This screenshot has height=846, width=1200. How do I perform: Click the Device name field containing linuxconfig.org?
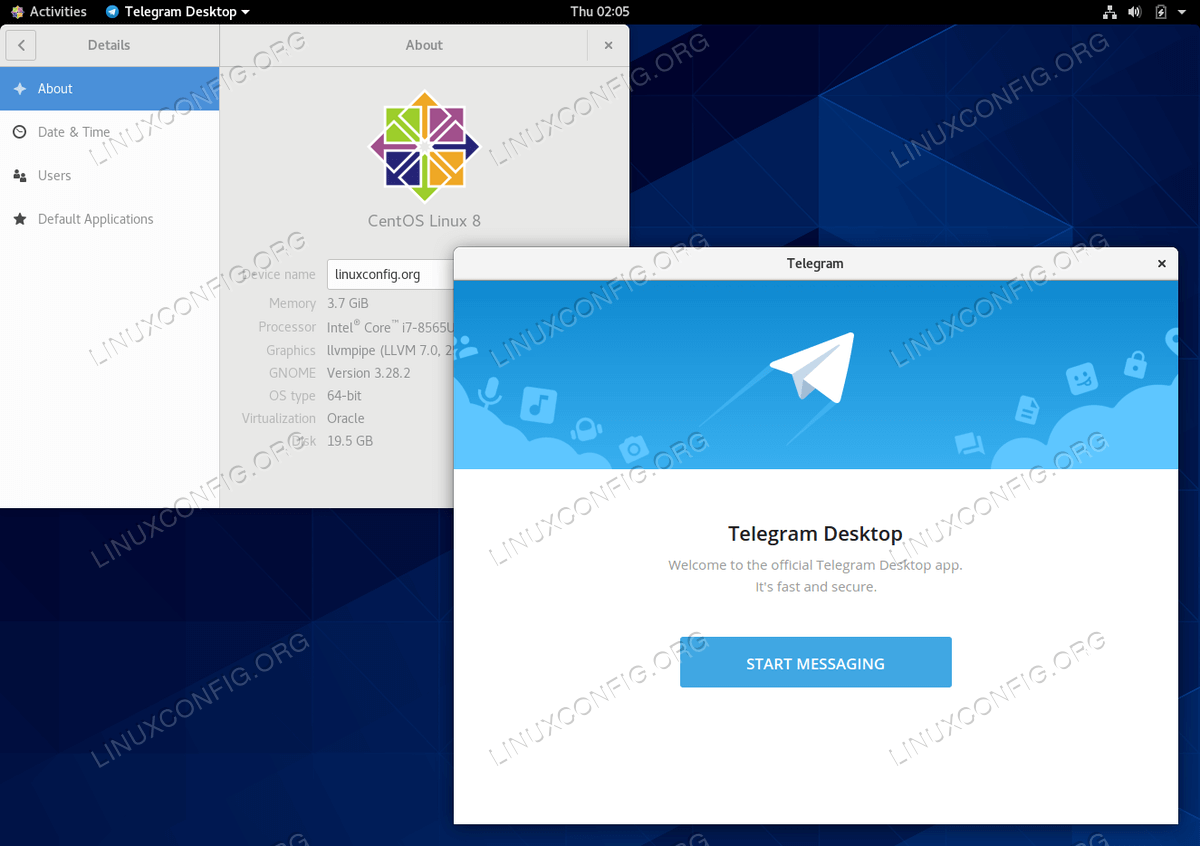(391, 274)
